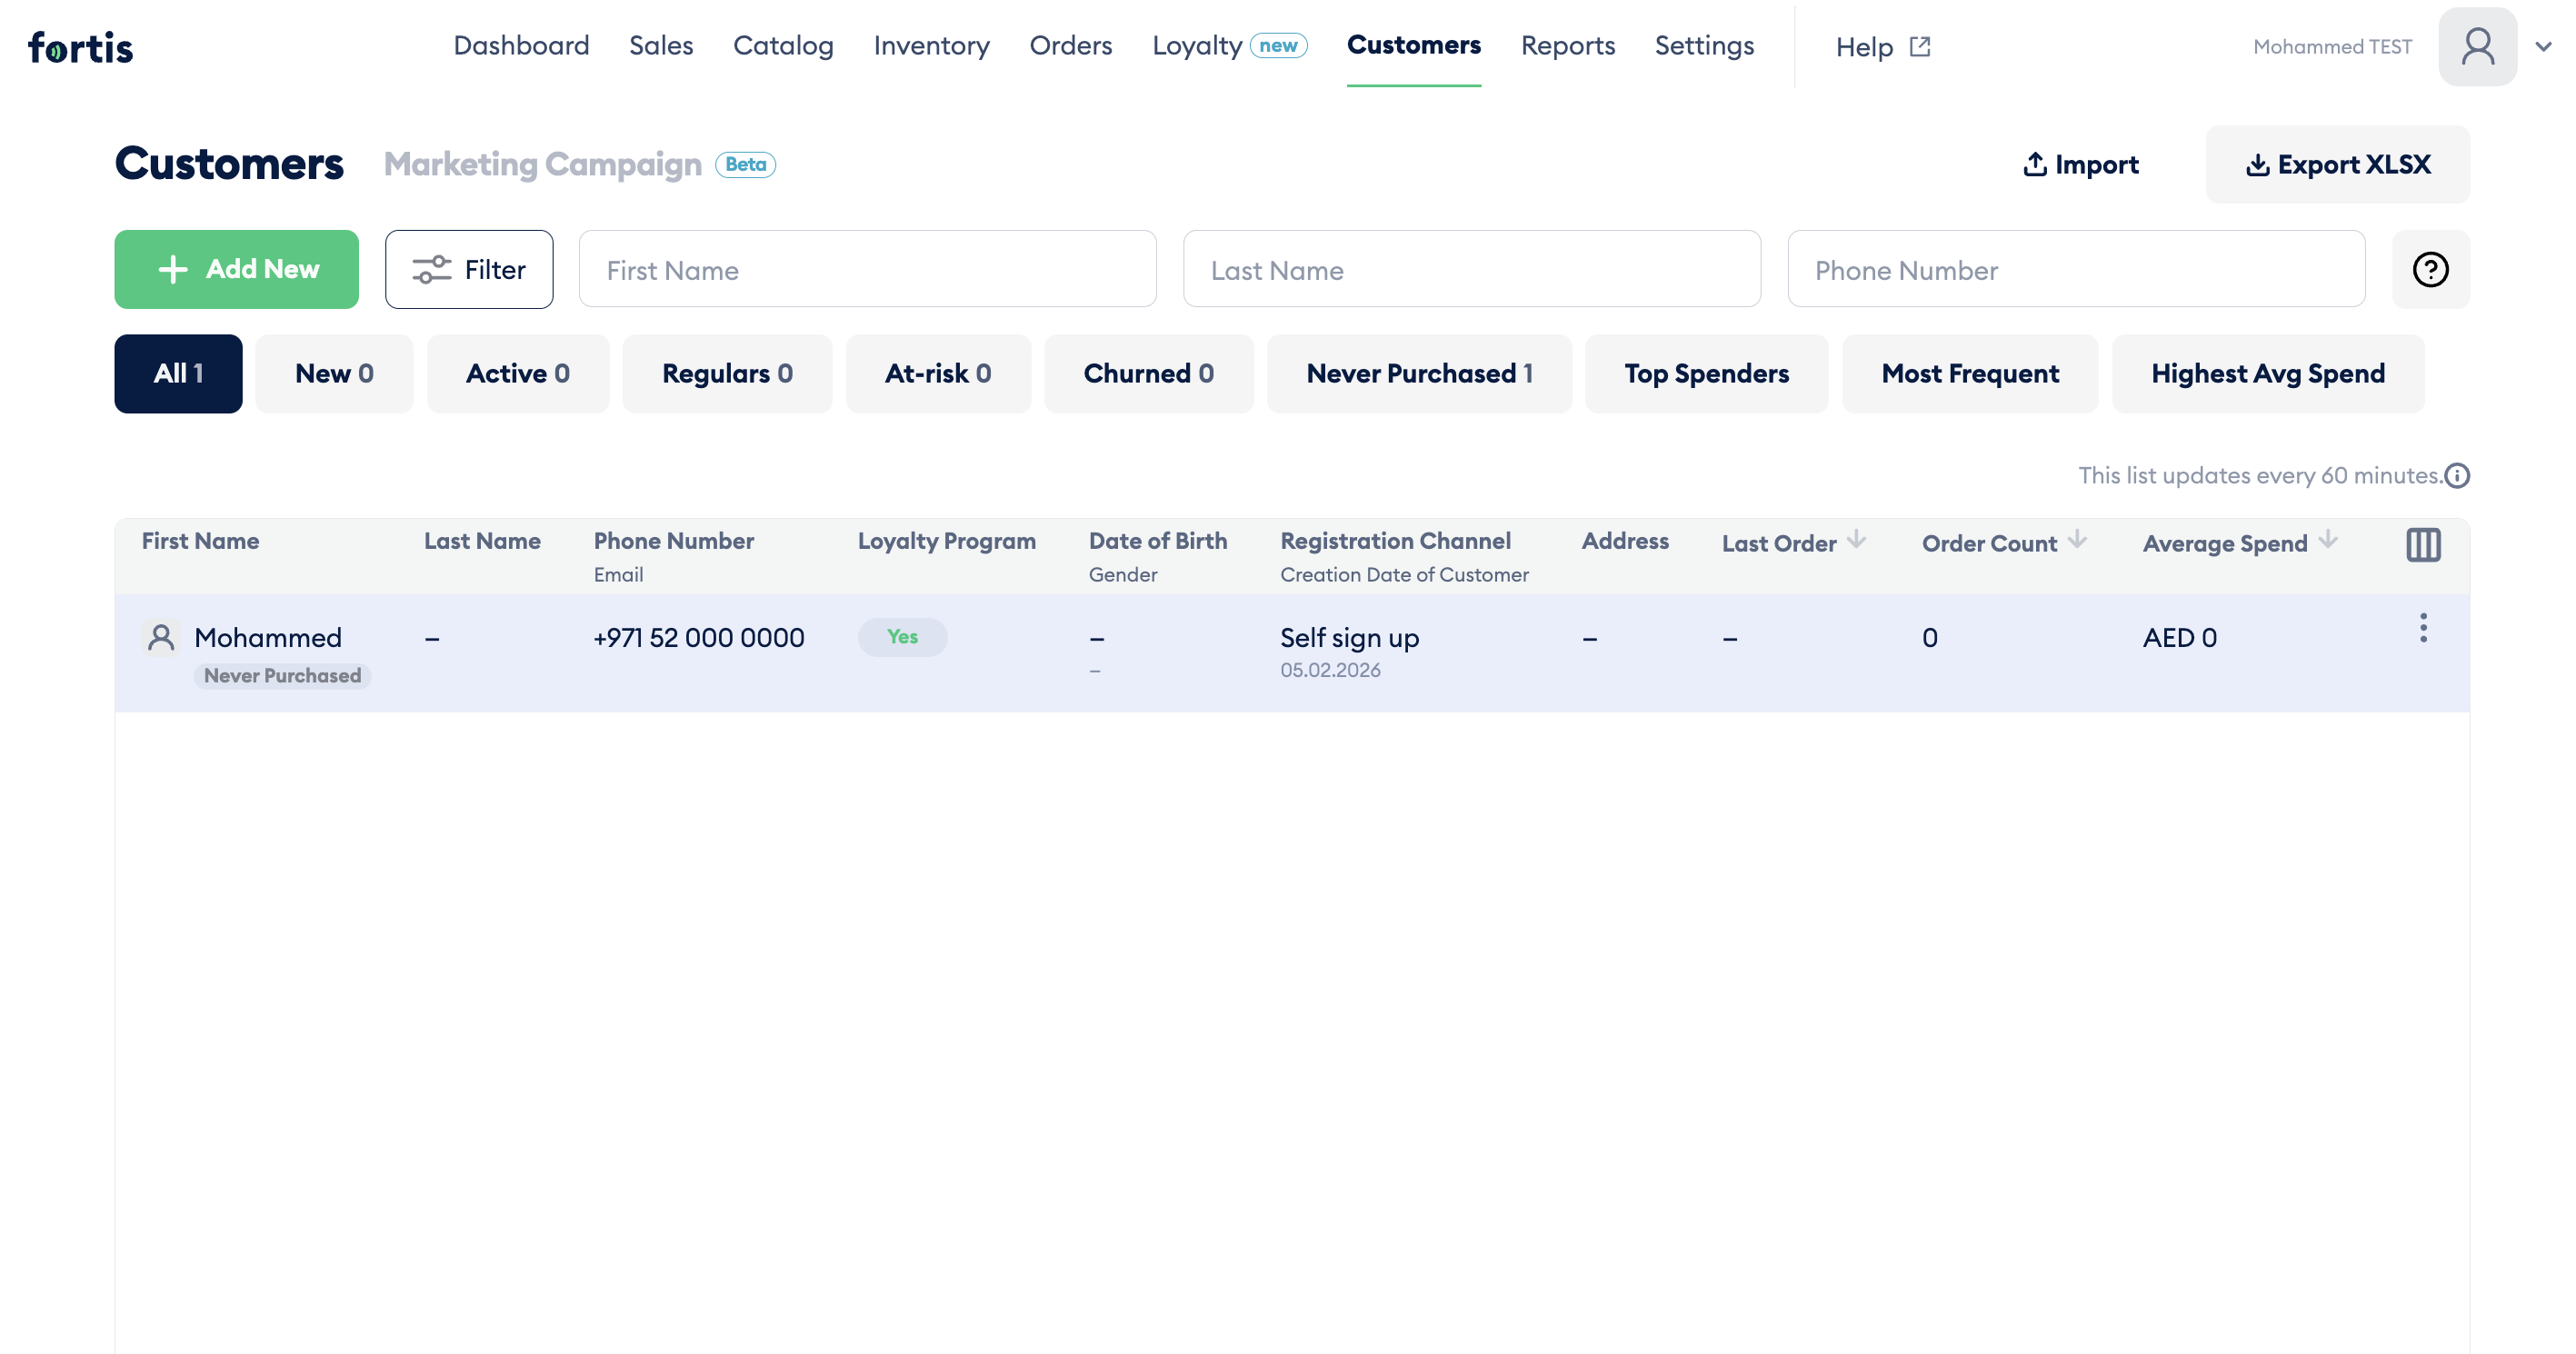Focus the Phone Number search field

2076,269
